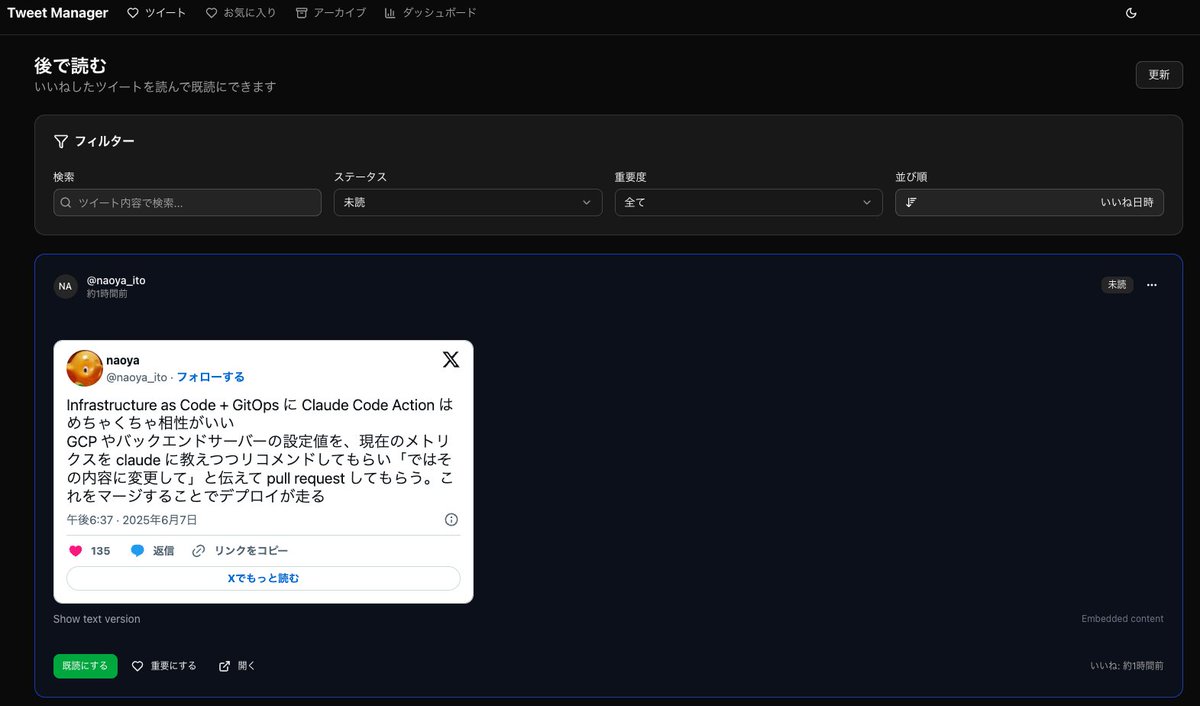Click the search magnifier icon
Image resolution: width=1200 pixels, height=706 pixels.
click(66, 202)
